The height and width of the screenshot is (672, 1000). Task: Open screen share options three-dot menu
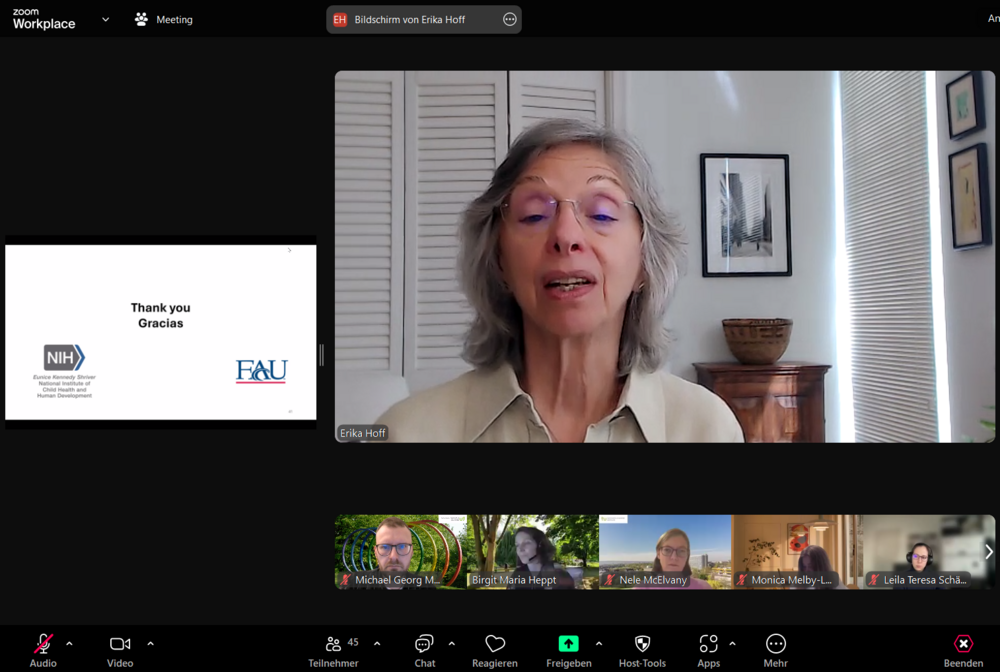tap(510, 19)
